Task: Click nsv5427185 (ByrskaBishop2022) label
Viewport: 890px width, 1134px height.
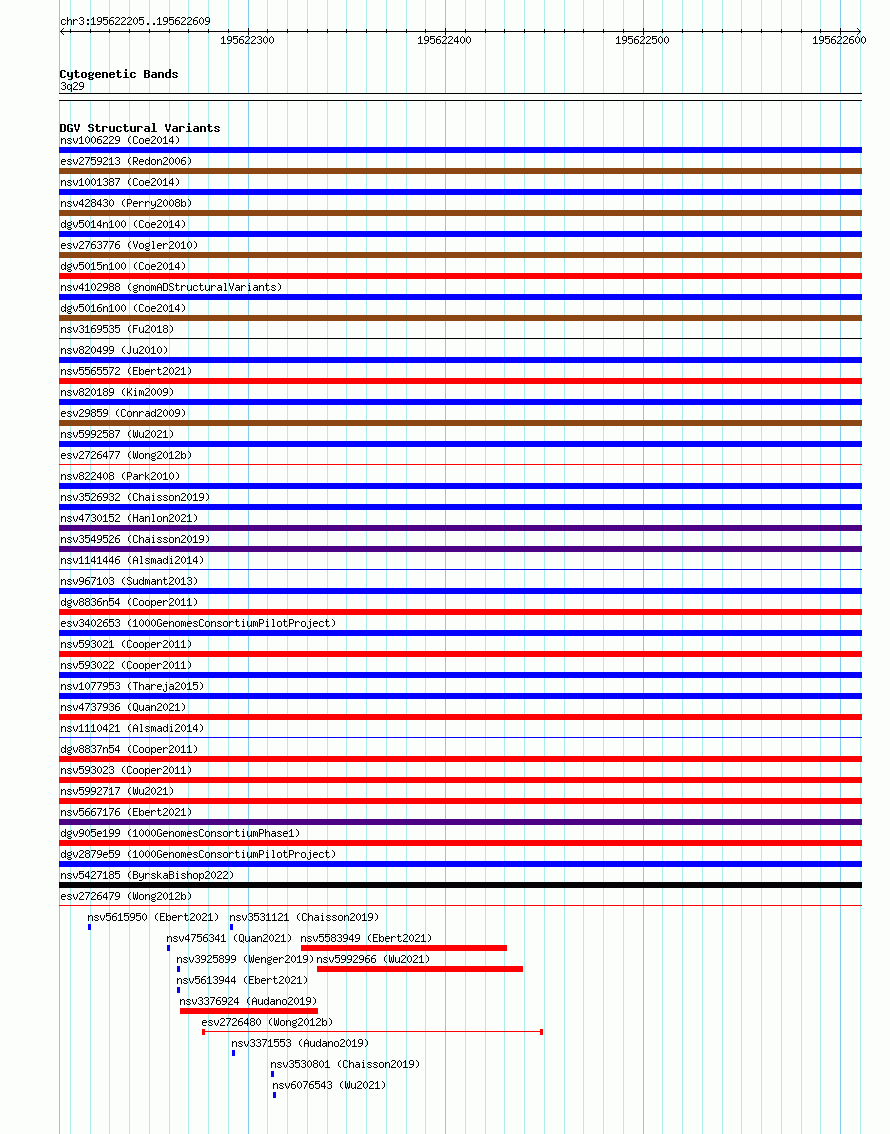Action: pyautogui.click(x=147, y=874)
